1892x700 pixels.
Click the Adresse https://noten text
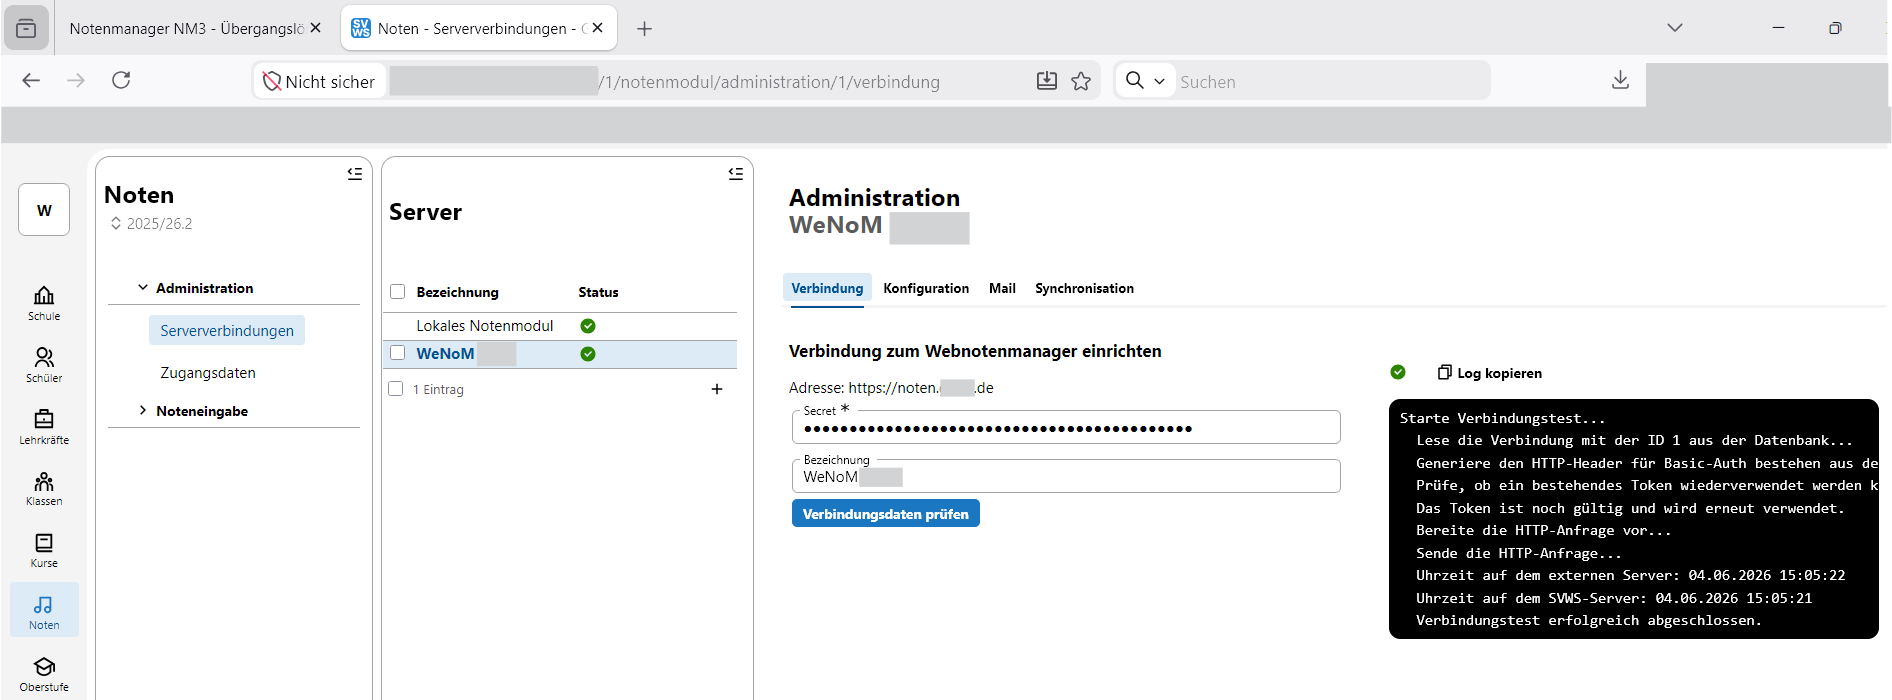(891, 388)
